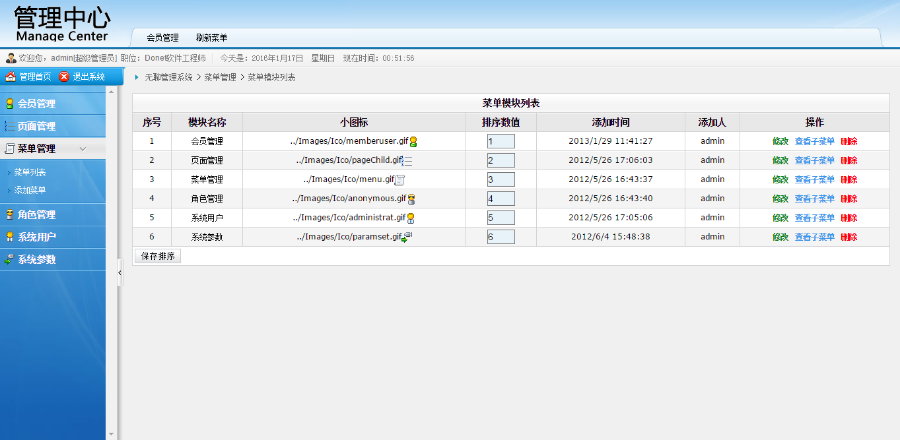
Task: Click 修改 for 系统用户 row
Action: pyautogui.click(x=781, y=218)
